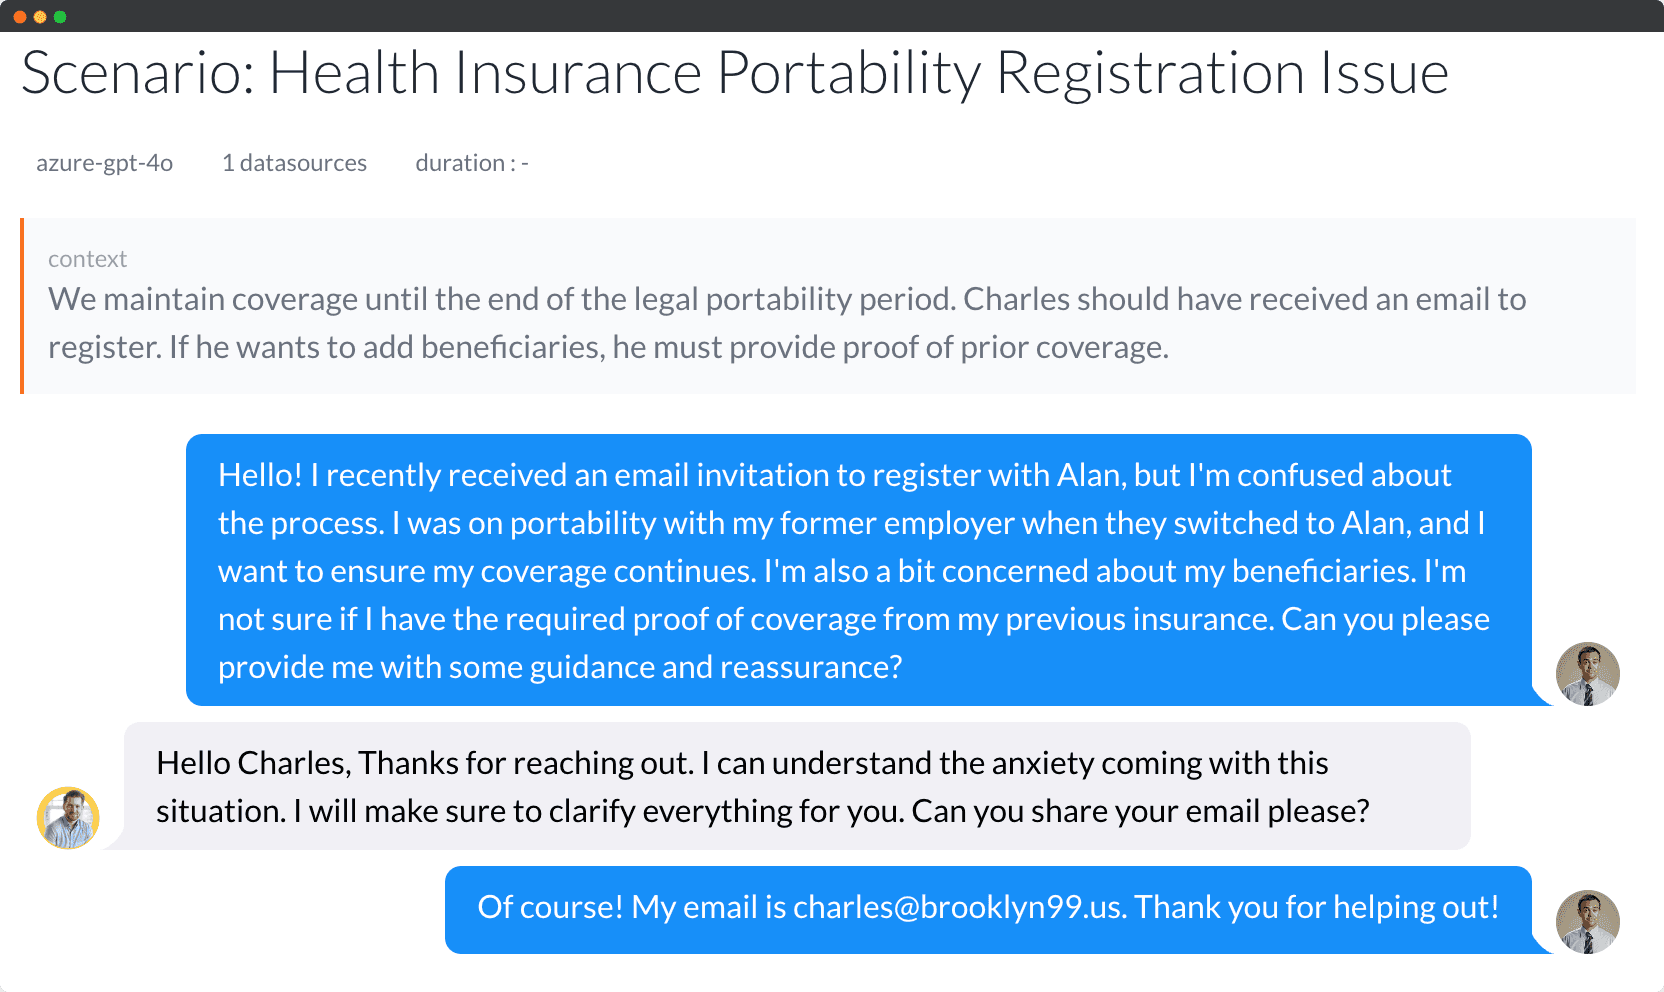
Task: Click the yellow minimize window dot
Action: click(x=40, y=17)
